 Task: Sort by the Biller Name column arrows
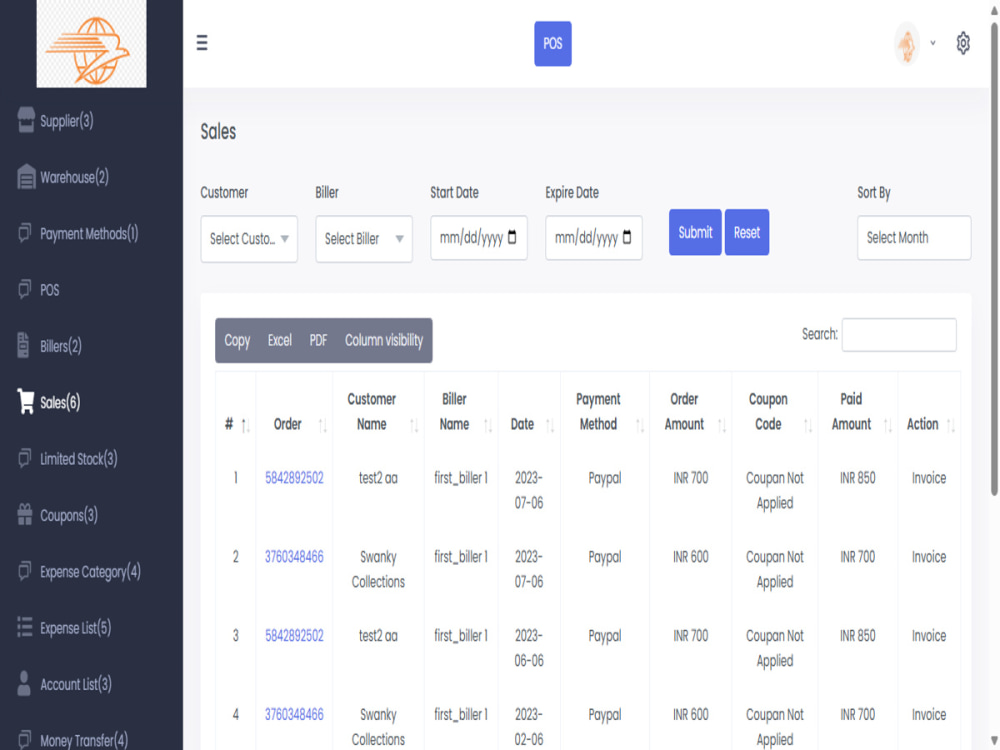click(488, 426)
